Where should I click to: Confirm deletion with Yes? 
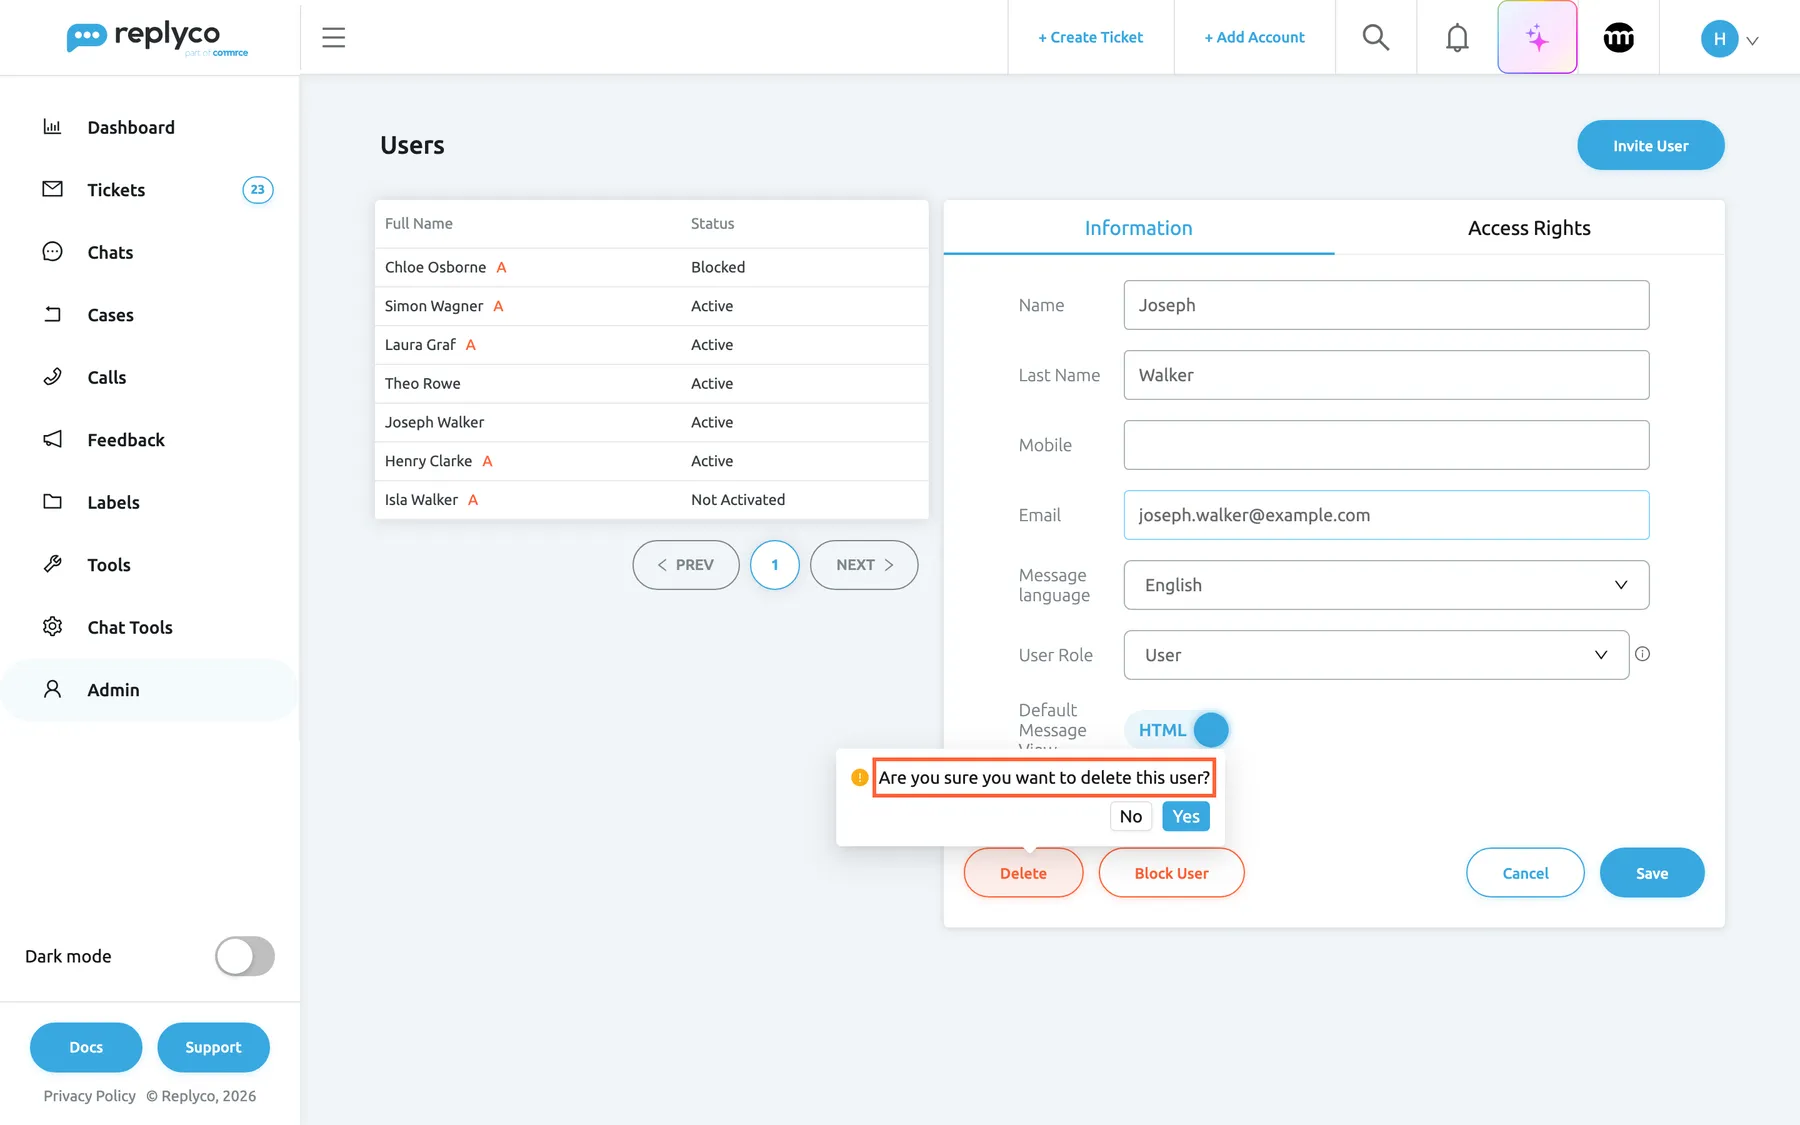click(1186, 817)
